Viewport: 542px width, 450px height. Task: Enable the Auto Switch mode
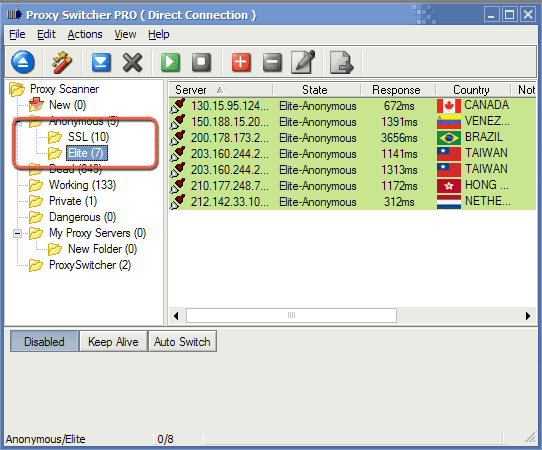182,341
